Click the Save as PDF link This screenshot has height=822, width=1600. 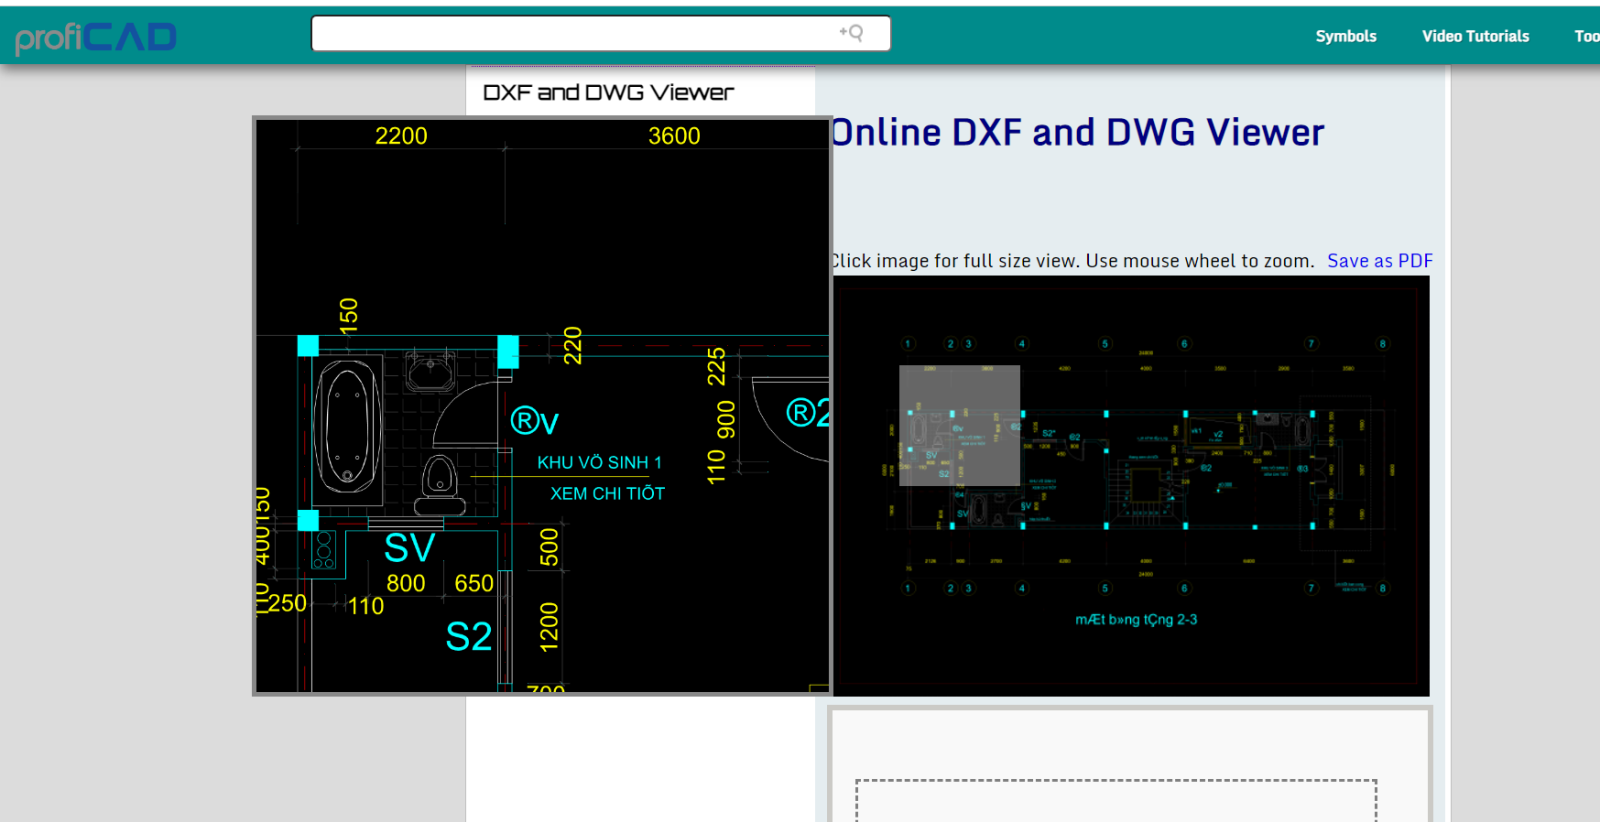click(x=1379, y=261)
